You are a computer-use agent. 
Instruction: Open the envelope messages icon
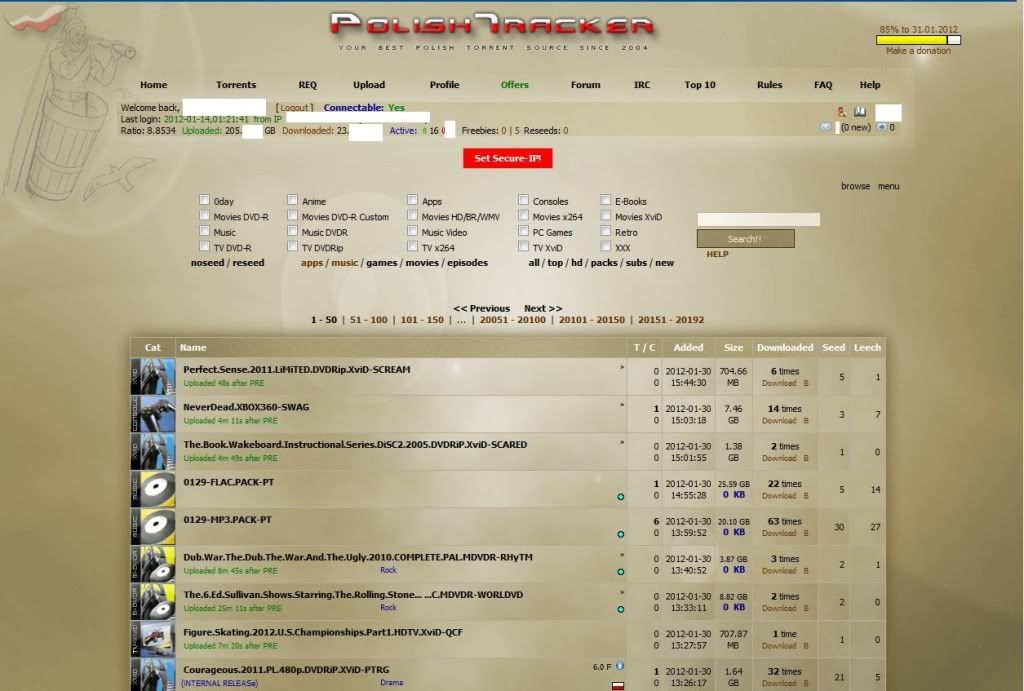(x=825, y=127)
